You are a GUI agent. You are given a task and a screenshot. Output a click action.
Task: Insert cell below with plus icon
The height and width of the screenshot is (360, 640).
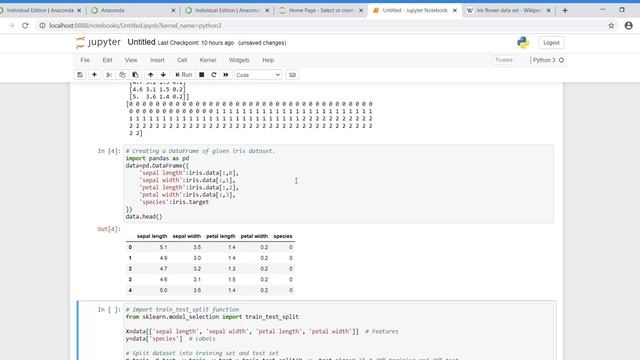[94, 75]
